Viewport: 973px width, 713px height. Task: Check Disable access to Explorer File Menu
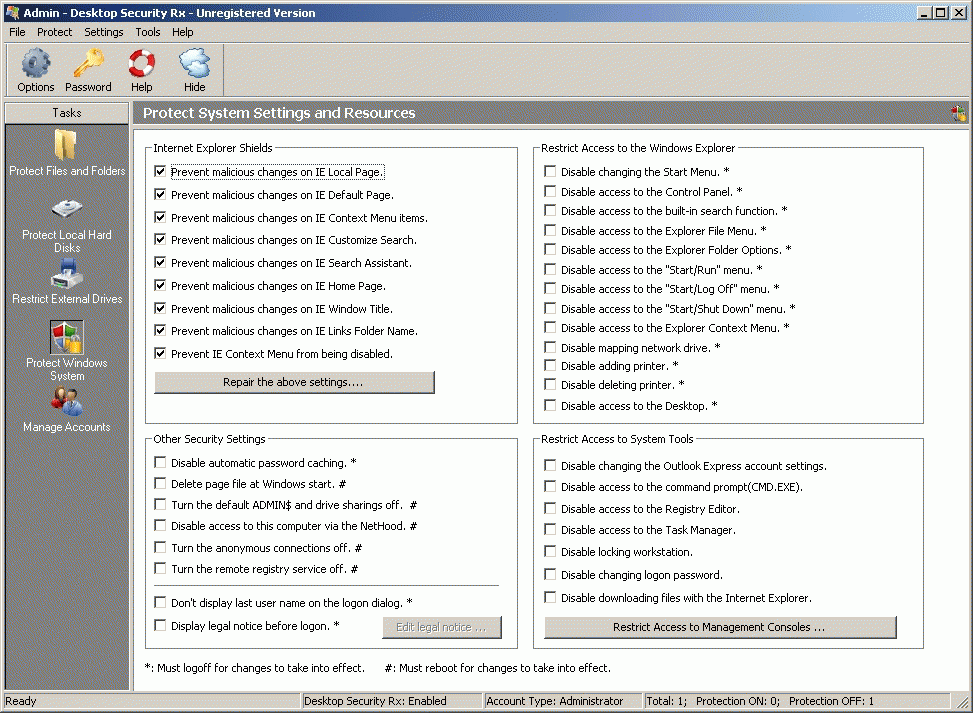(x=550, y=230)
